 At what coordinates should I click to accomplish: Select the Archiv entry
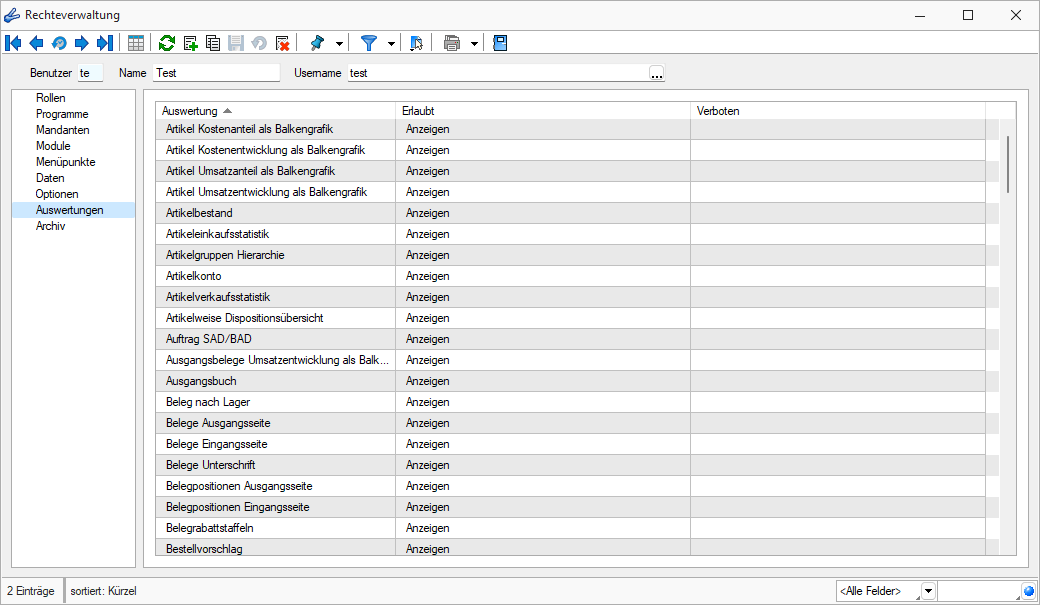coord(50,226)
